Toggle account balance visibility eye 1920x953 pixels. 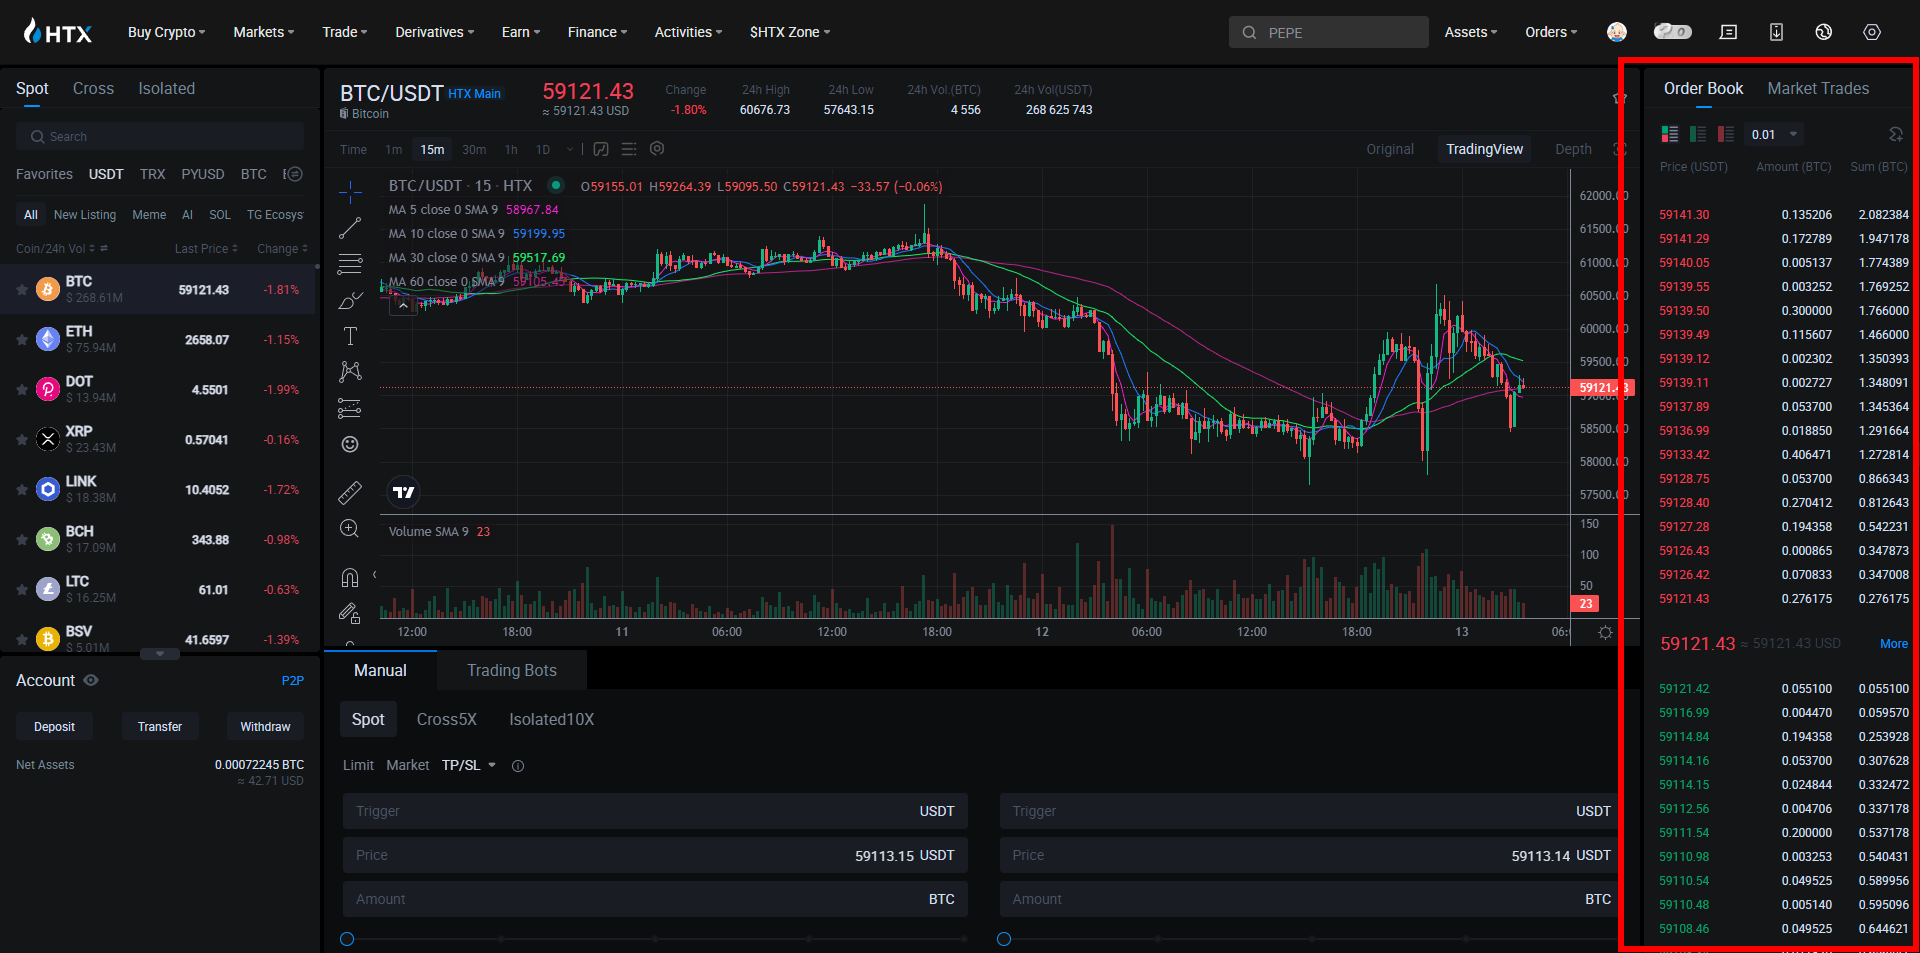[91, 680]
